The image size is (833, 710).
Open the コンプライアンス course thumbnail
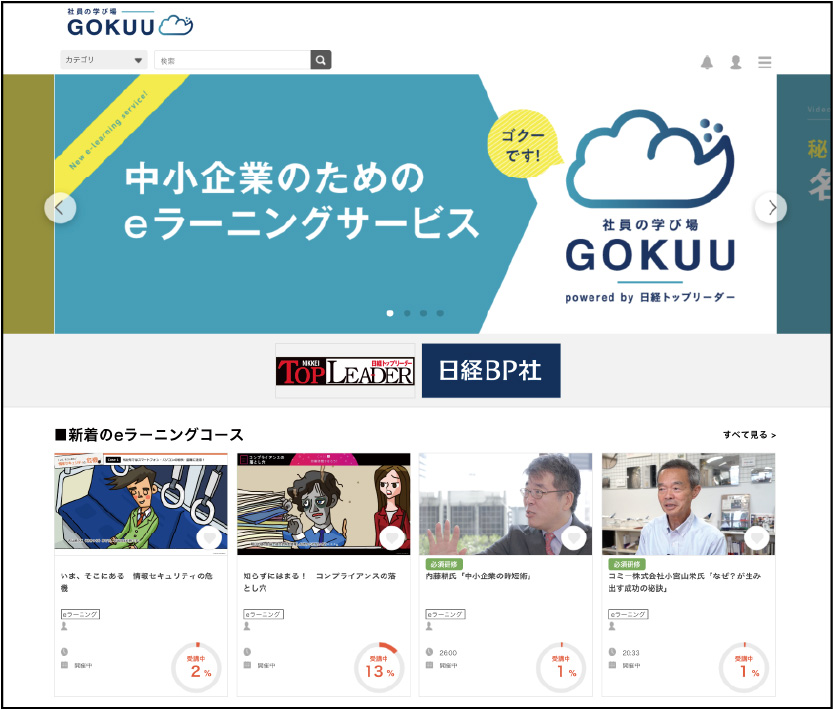point(324,504)
